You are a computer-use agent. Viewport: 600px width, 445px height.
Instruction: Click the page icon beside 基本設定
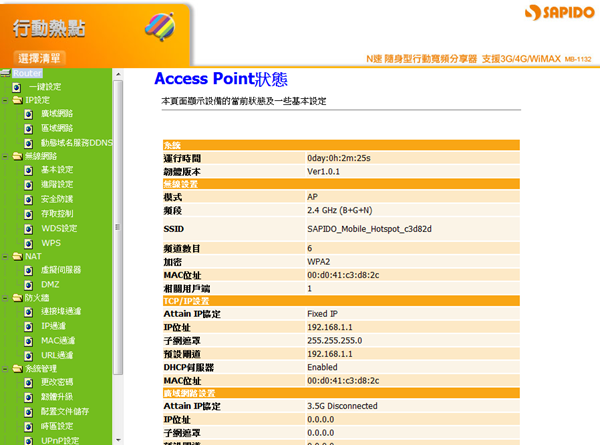[x=28, y=170]
